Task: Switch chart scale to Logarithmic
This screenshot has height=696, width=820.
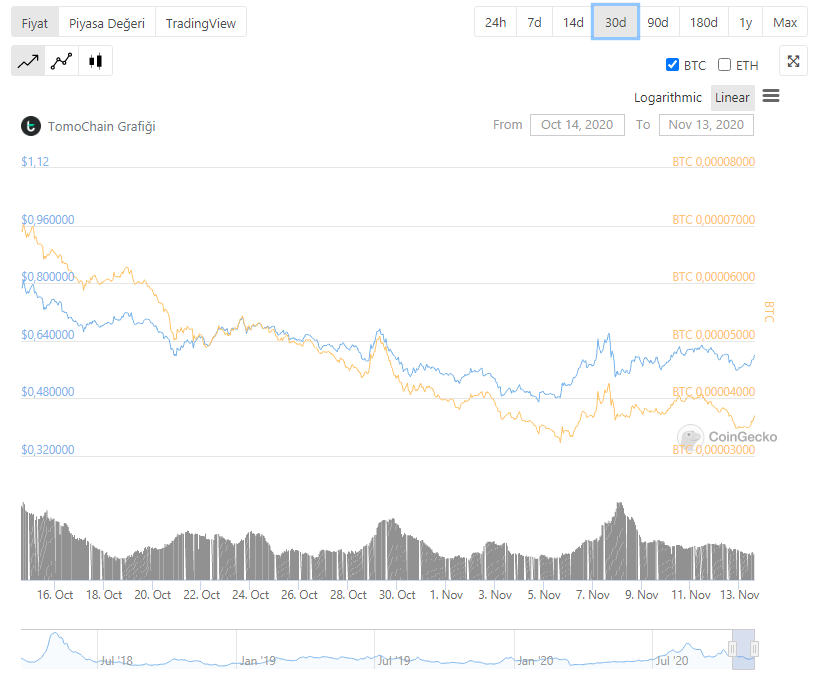Action: pos(668,97)
